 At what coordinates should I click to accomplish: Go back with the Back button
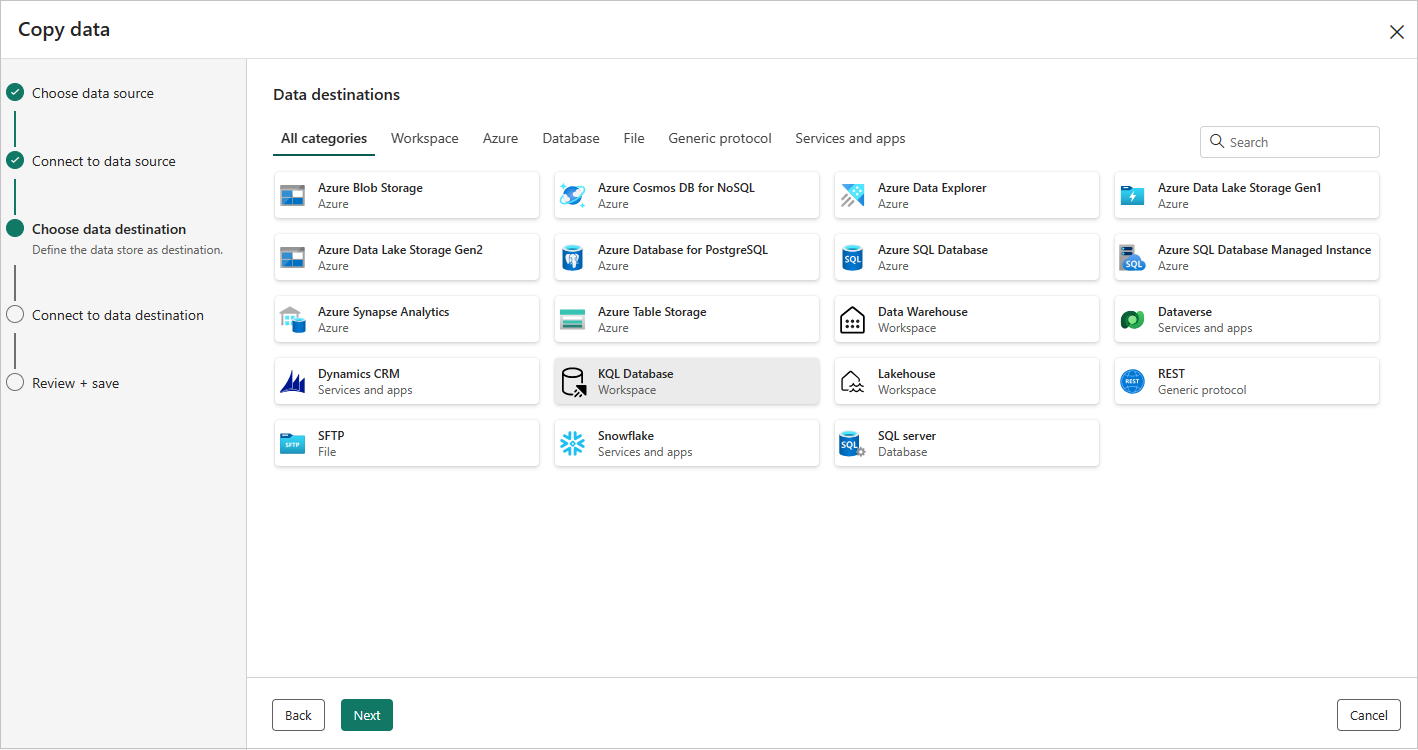[298, 715]
